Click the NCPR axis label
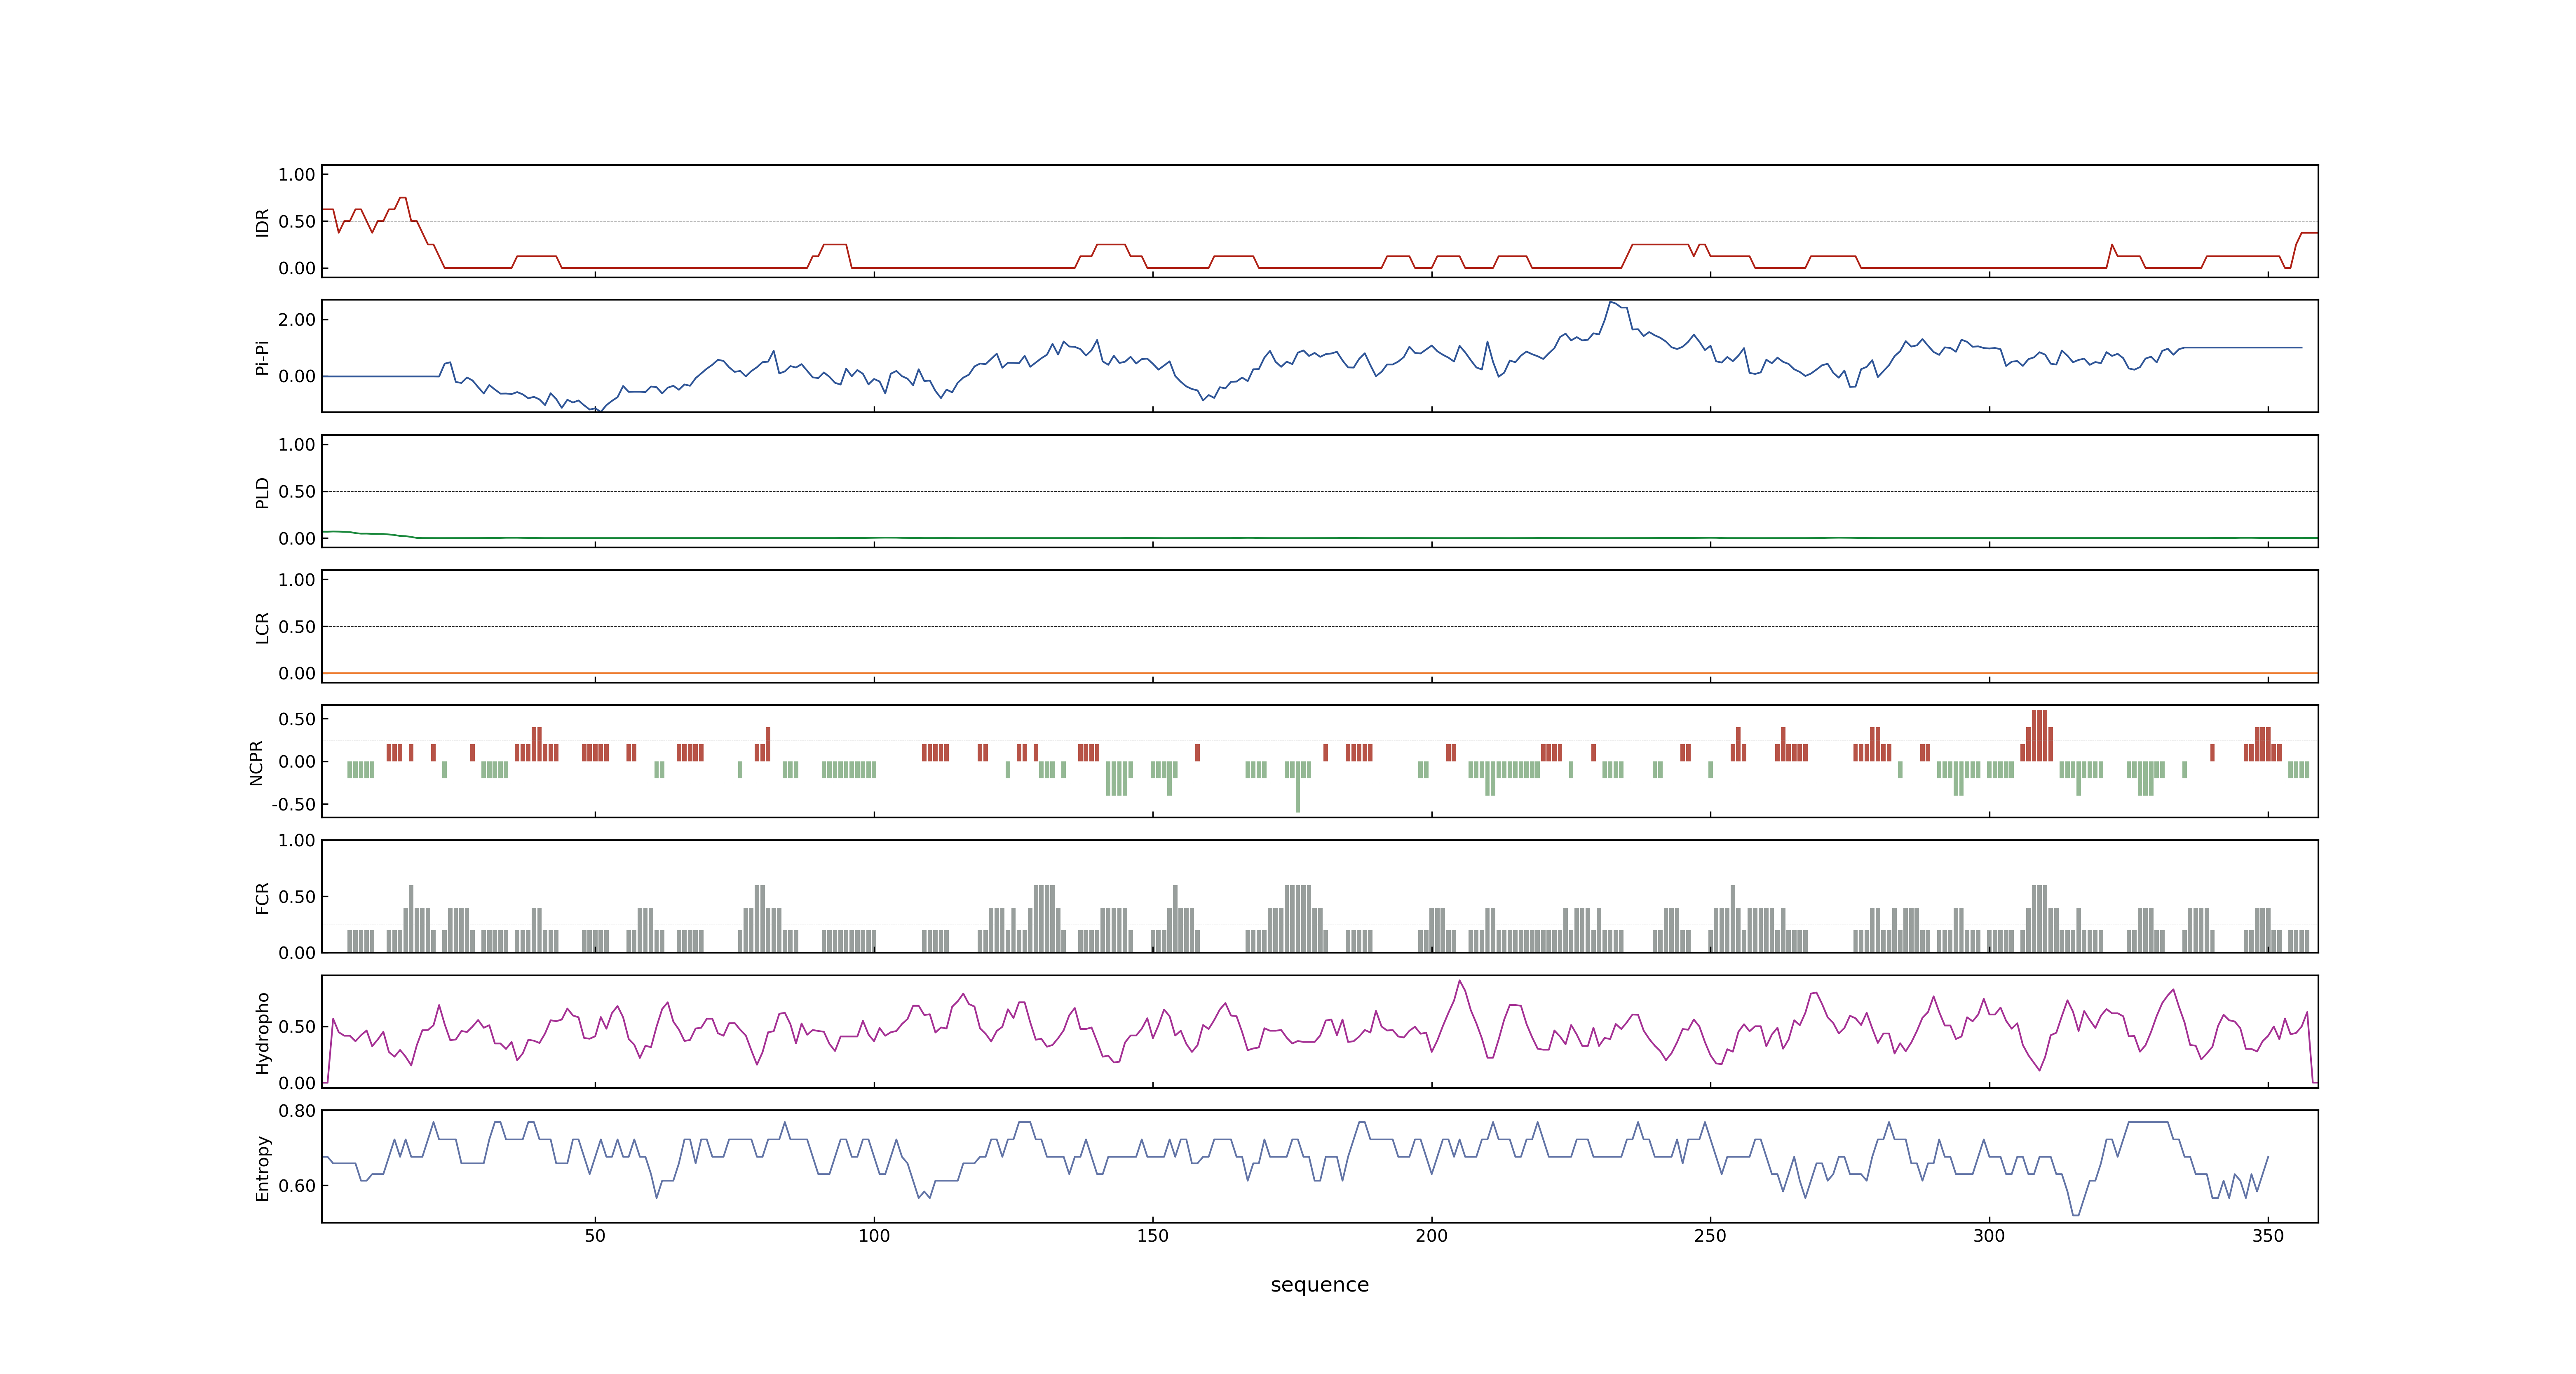Viewport: 2576px width, 1374px height. click(256, 763)
